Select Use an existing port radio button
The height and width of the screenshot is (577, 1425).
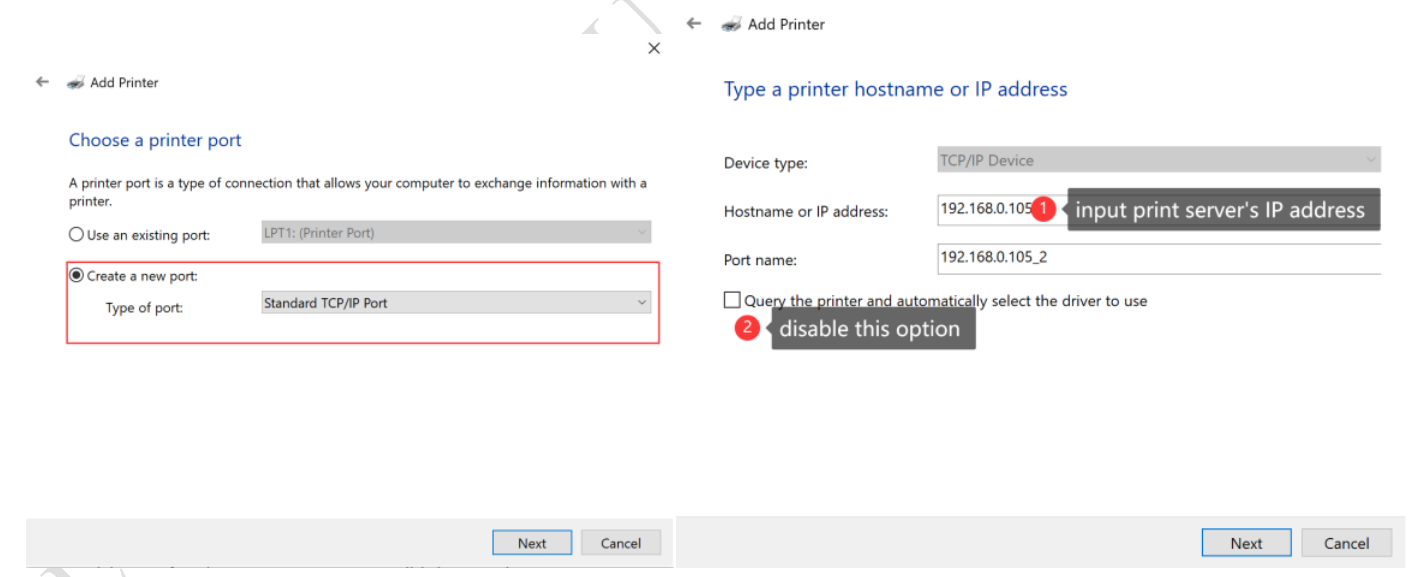point(76,235)
